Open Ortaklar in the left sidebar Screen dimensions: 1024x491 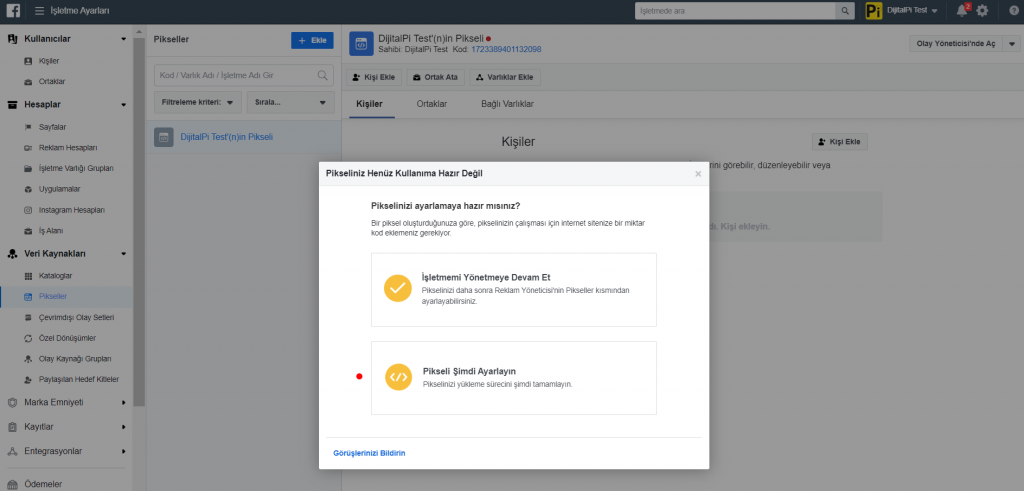coord(52,82)
